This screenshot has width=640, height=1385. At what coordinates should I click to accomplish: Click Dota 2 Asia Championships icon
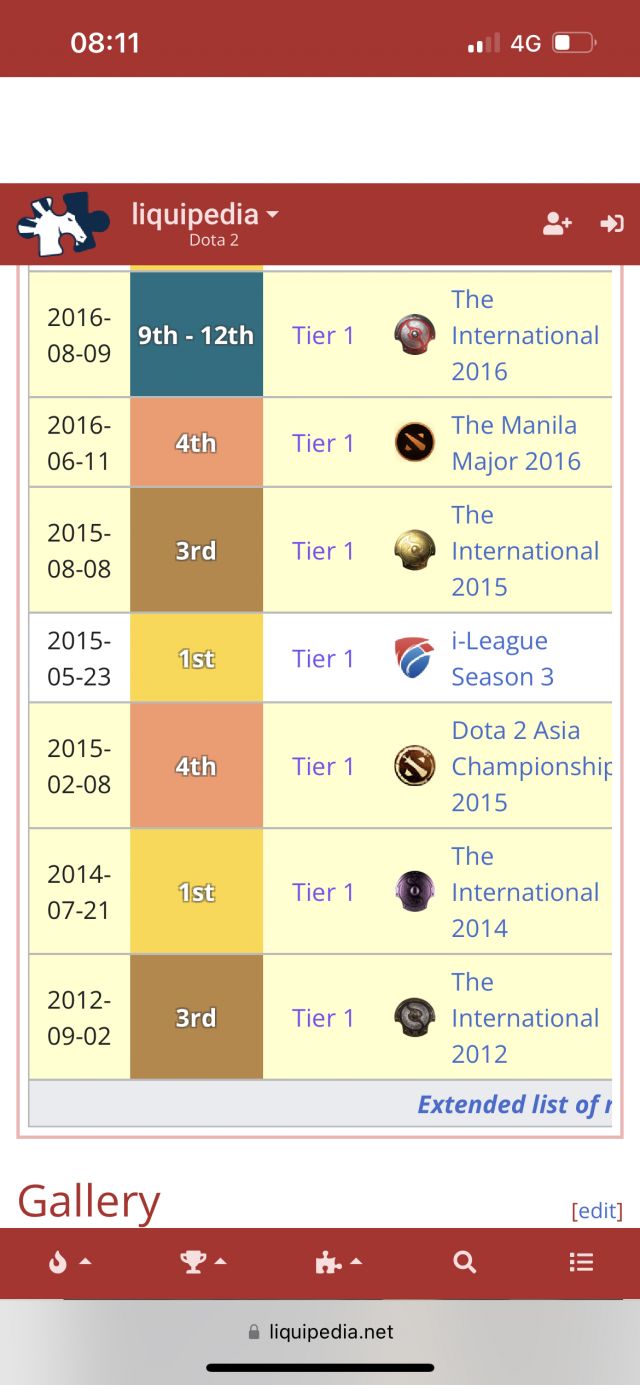click(x=414, y=766)
